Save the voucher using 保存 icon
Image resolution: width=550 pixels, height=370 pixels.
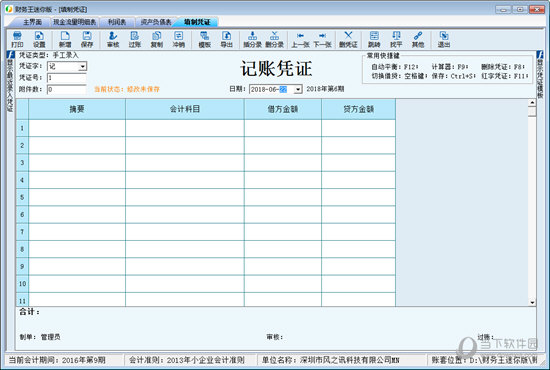[87, 39]
